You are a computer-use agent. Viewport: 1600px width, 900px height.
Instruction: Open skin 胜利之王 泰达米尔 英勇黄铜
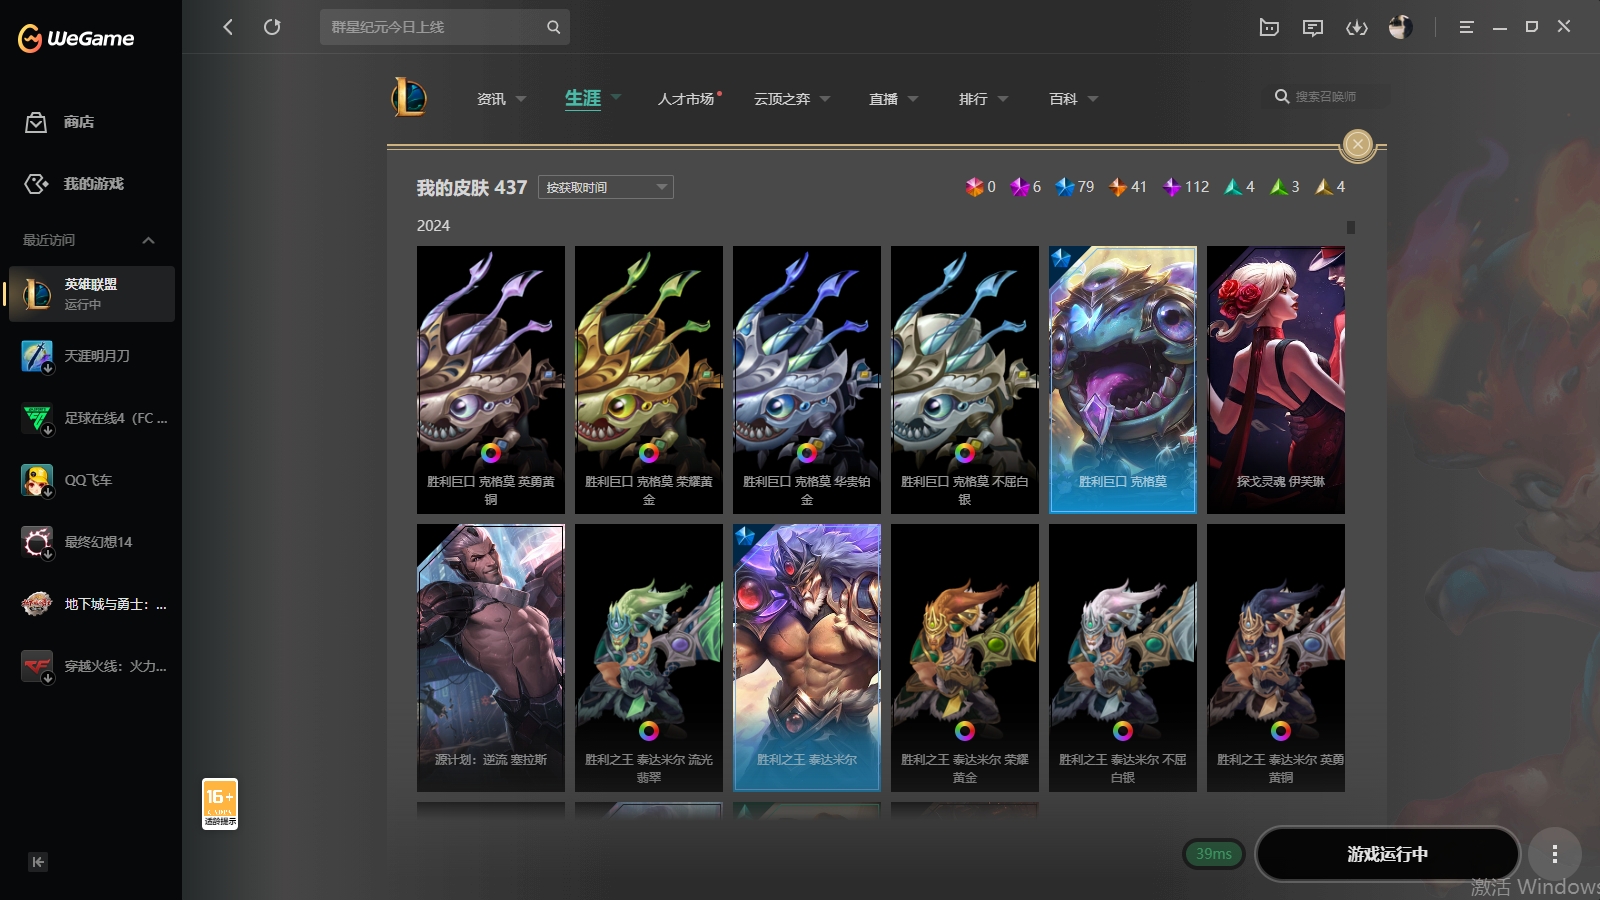point(1276,658)
